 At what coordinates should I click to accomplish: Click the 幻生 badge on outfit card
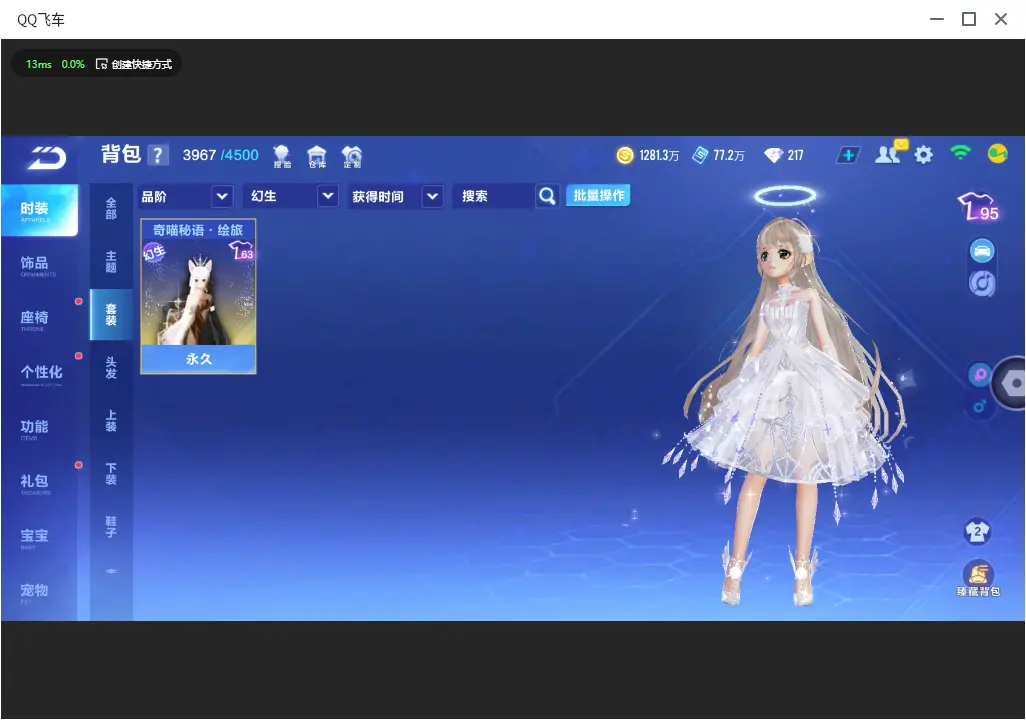154,252
